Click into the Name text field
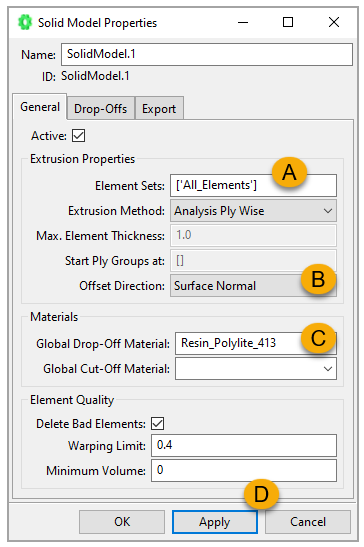Image resolution: width=364 pixels, height=547 pixels. (207, 54)
